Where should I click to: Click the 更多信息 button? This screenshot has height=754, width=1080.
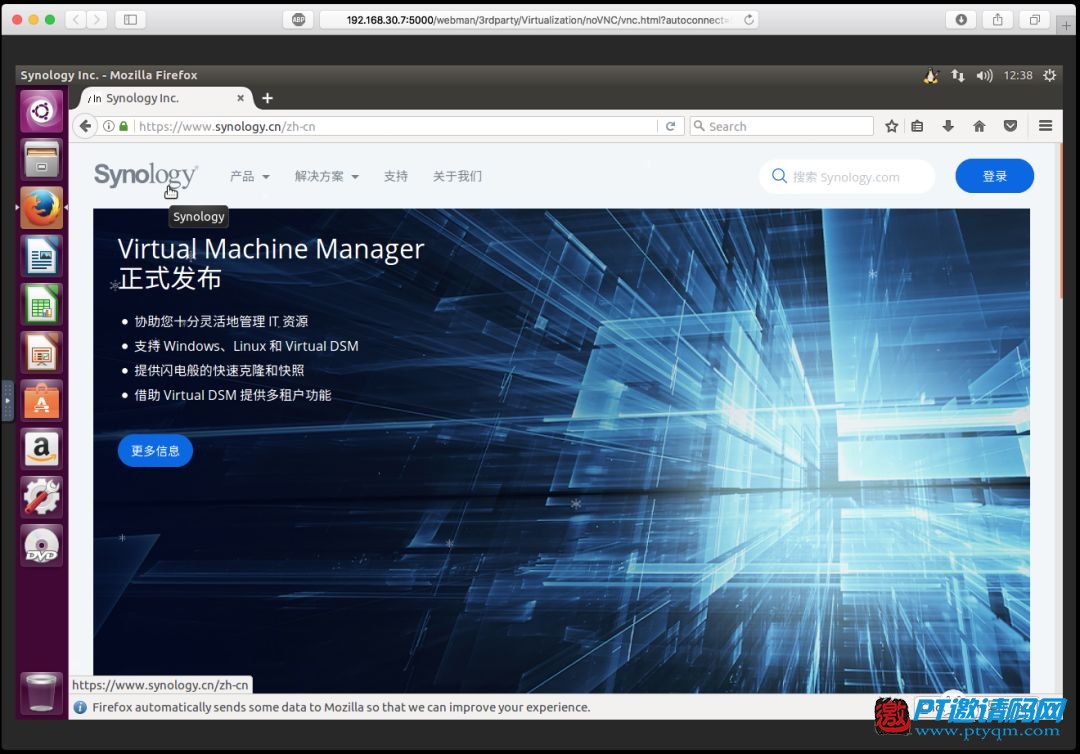(x=155, y=451)
